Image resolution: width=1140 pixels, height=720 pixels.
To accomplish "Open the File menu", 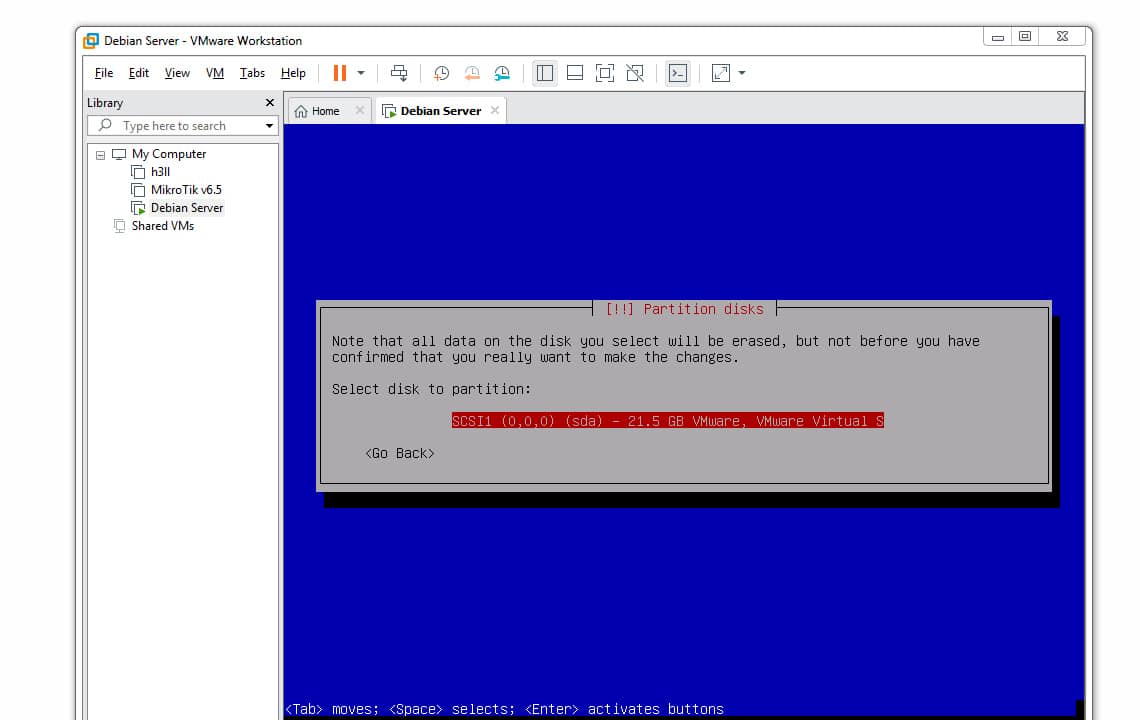I will click(x=104, y=73).
